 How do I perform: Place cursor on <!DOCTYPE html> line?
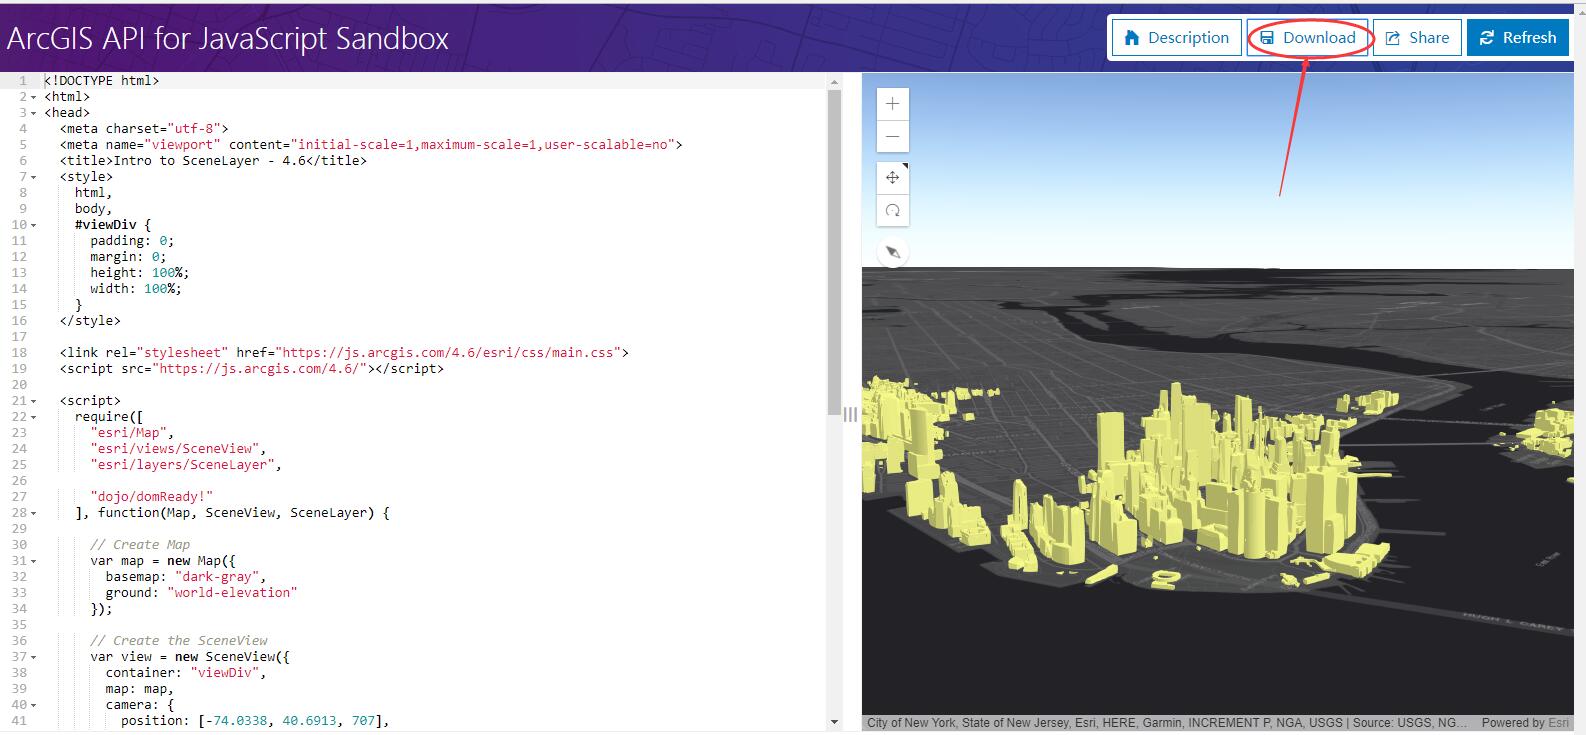pyautogui.click(x=101, y=81)
